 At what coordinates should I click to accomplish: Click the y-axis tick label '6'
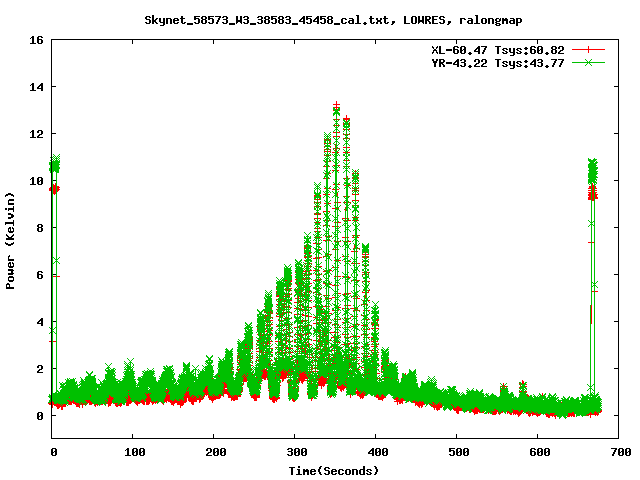pyautogui.click(x=40, y=275)
